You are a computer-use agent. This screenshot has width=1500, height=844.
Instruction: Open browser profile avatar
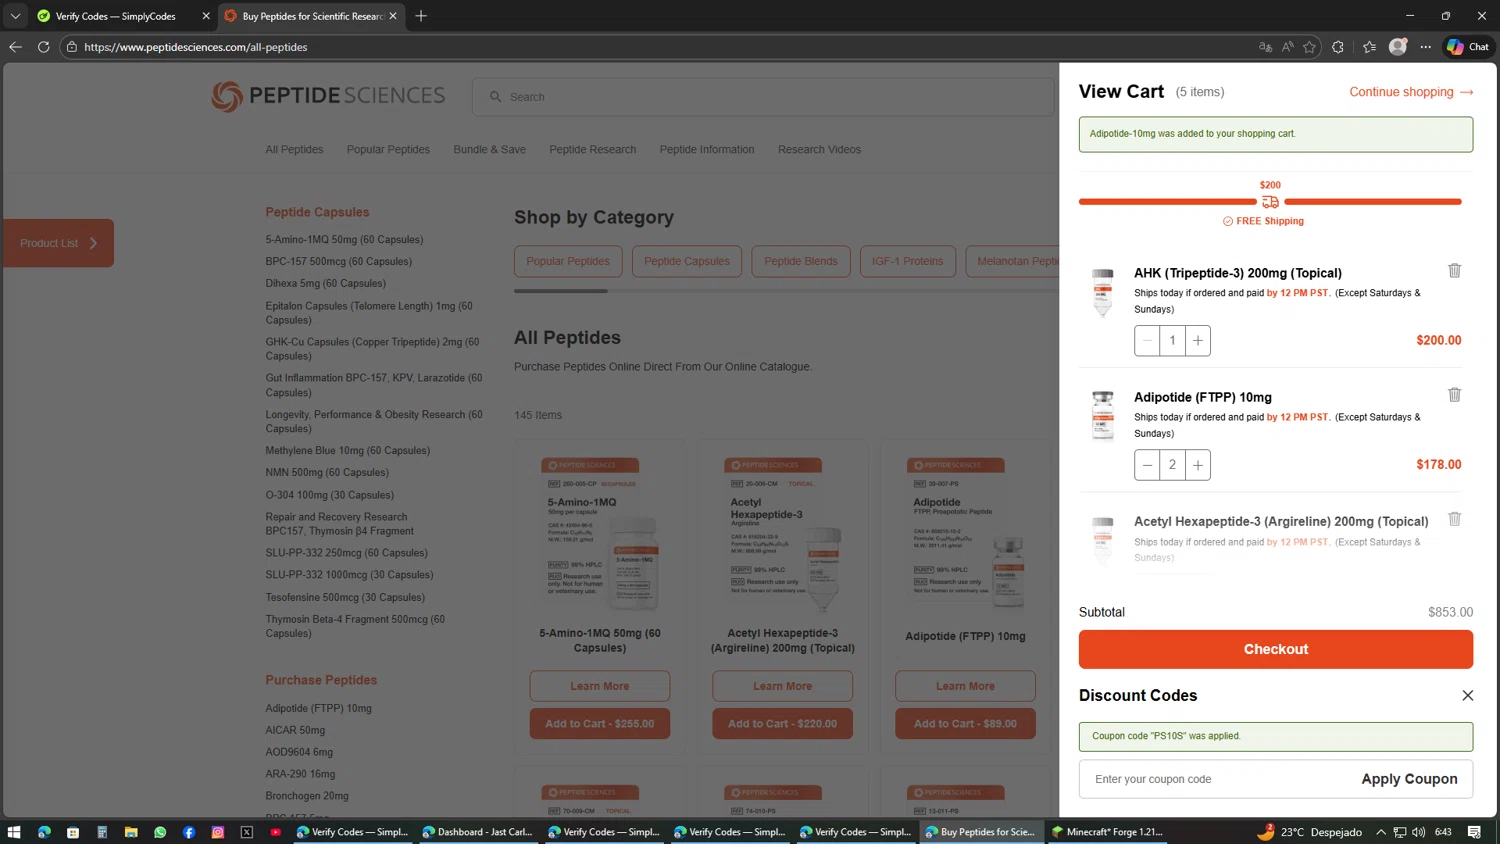coord(1398,47)
